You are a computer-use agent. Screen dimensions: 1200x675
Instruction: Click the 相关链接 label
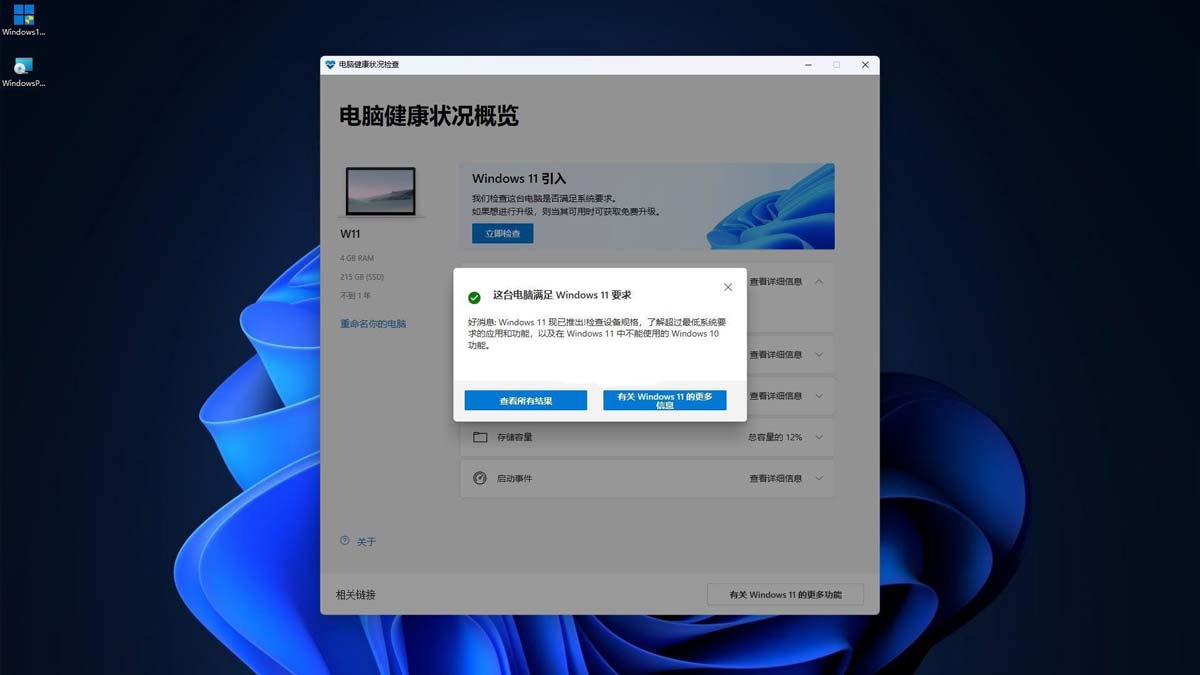coord(356,595)
